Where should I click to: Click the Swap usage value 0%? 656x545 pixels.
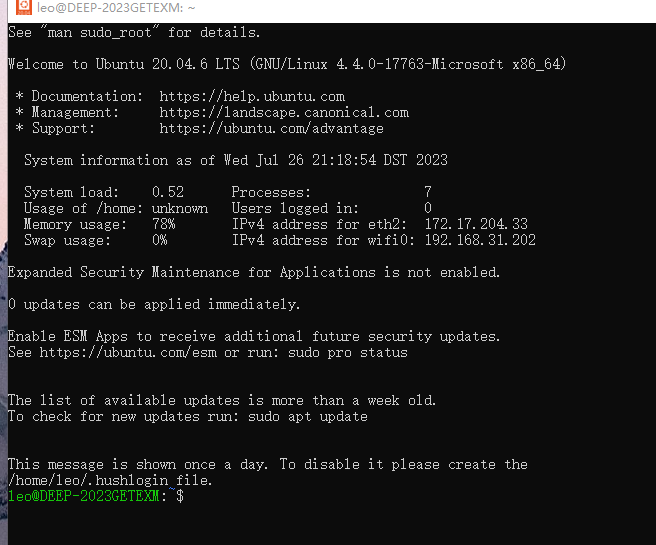coord(159,240)
